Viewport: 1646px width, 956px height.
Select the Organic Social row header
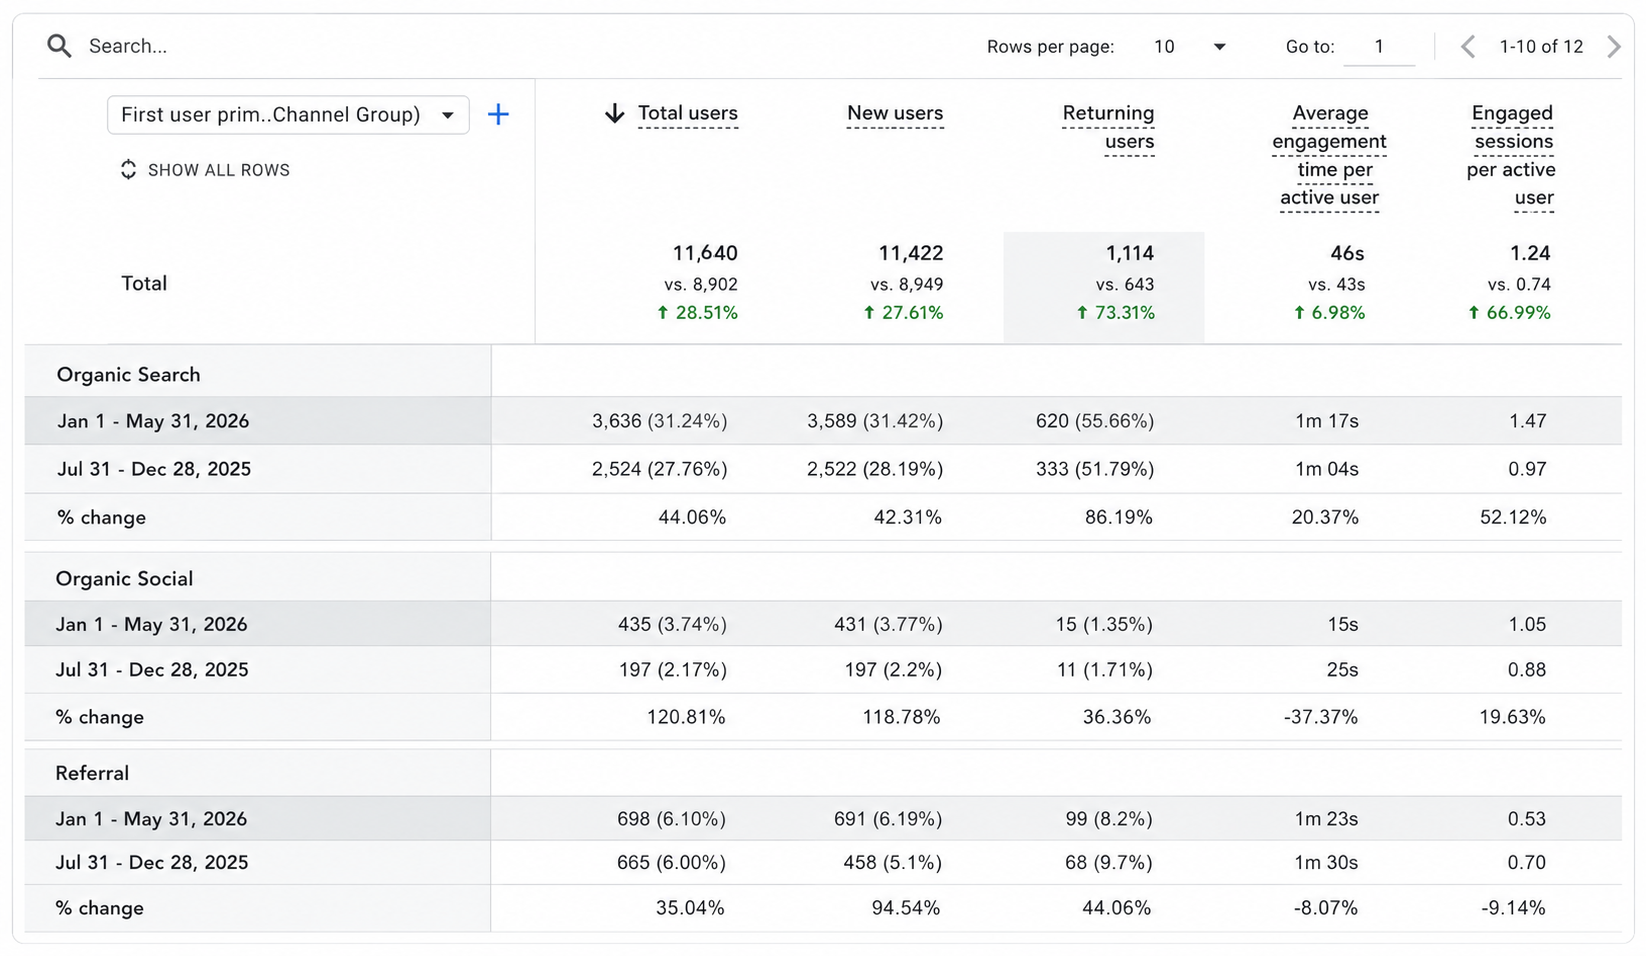pos(125,579)
